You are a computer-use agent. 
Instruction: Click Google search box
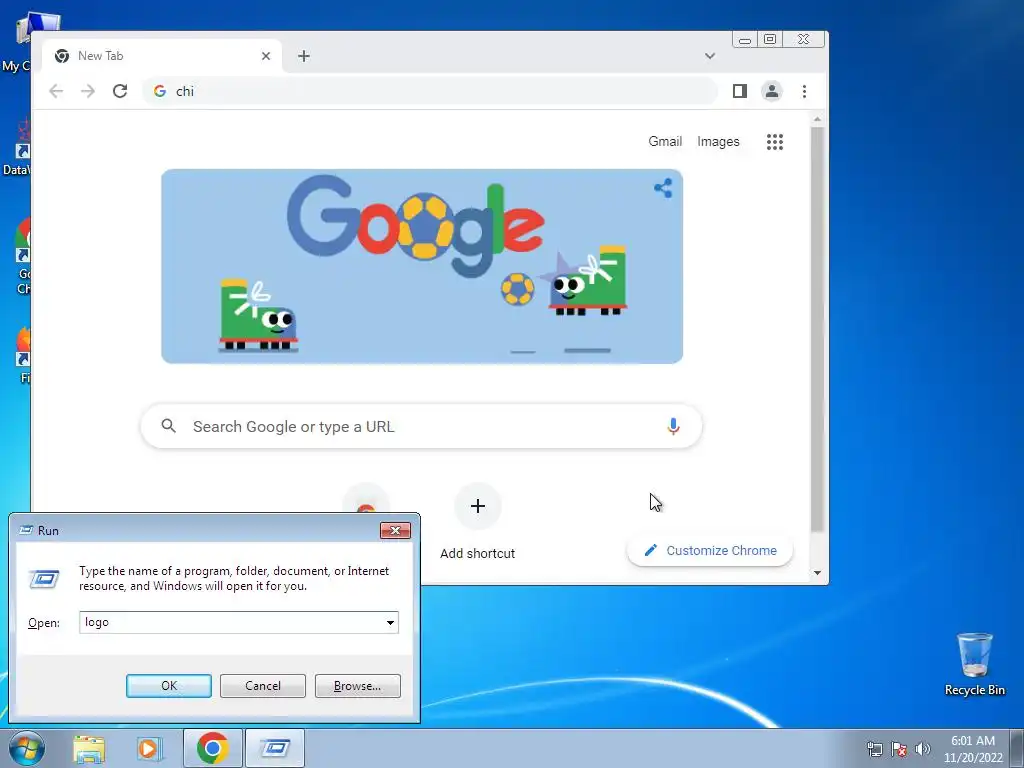421,426
